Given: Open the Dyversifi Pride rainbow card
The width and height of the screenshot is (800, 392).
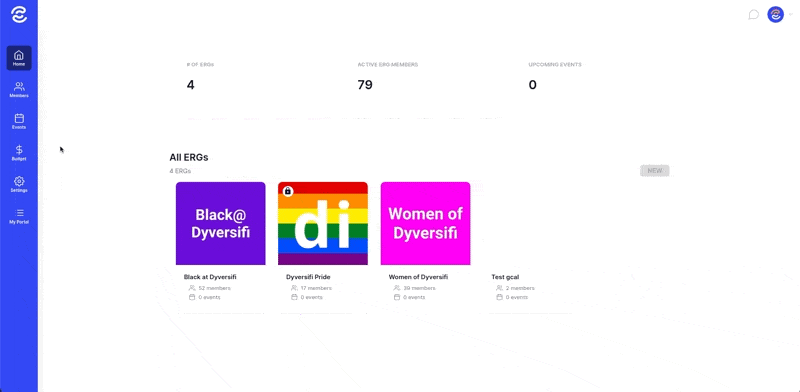Looking at the screenshot, I should coord(322,224).
